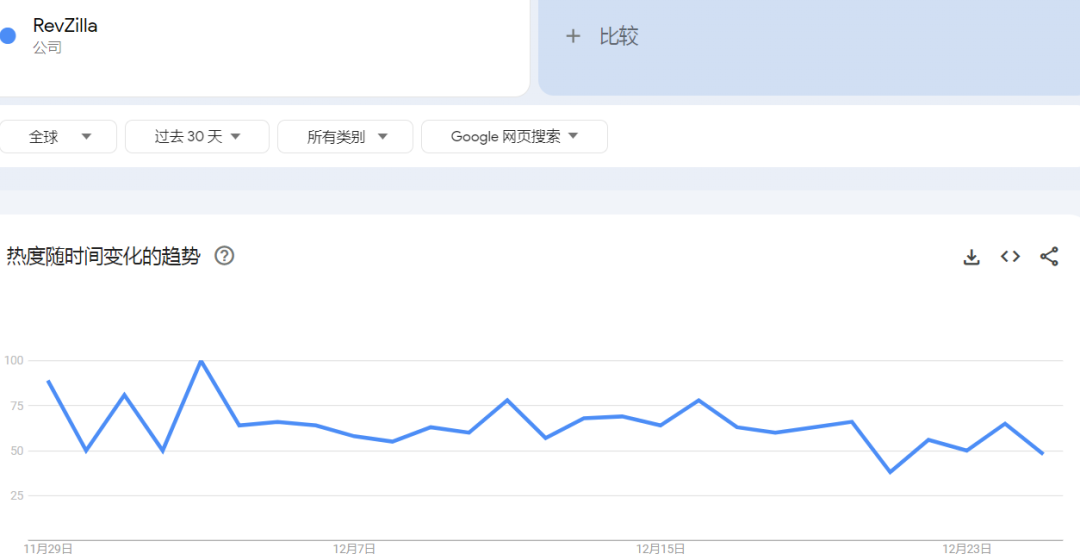Click the peak point at 100 on chart
Image resolution: width=1080 pixels, height=560 pixels.
pyautogui.click(x=201, y=360)
